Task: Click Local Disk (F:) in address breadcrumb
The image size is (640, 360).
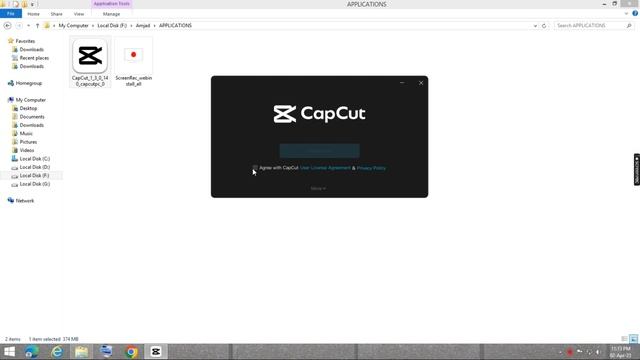Action: point(112,25)
